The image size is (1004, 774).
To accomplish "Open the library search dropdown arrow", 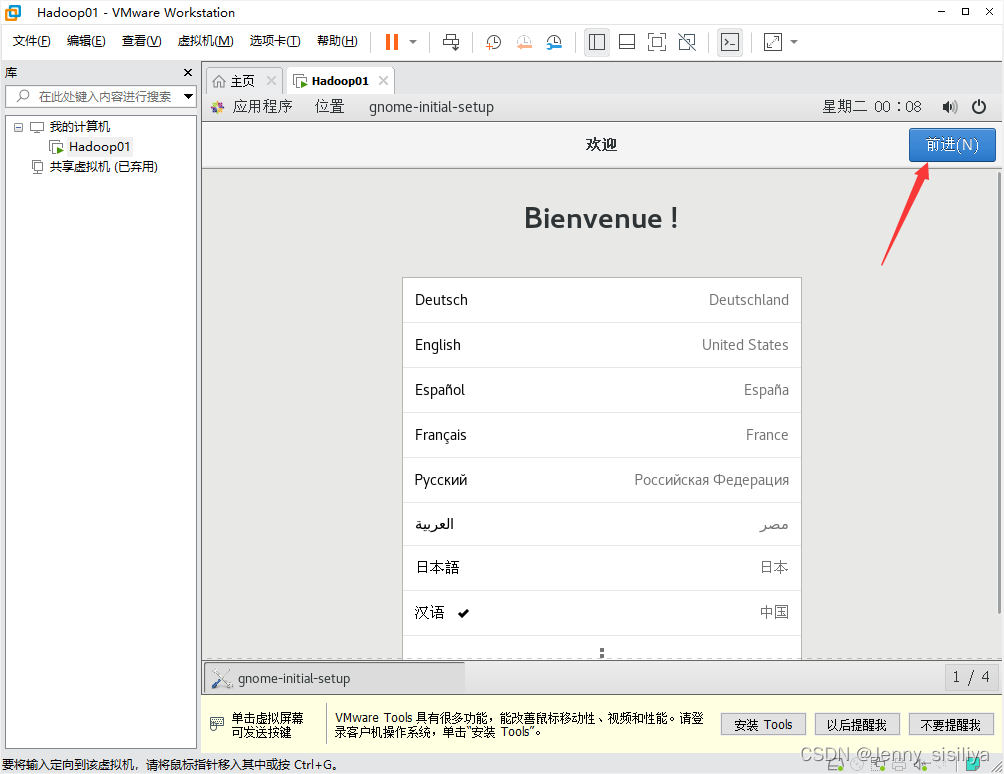I will [188, 97].
